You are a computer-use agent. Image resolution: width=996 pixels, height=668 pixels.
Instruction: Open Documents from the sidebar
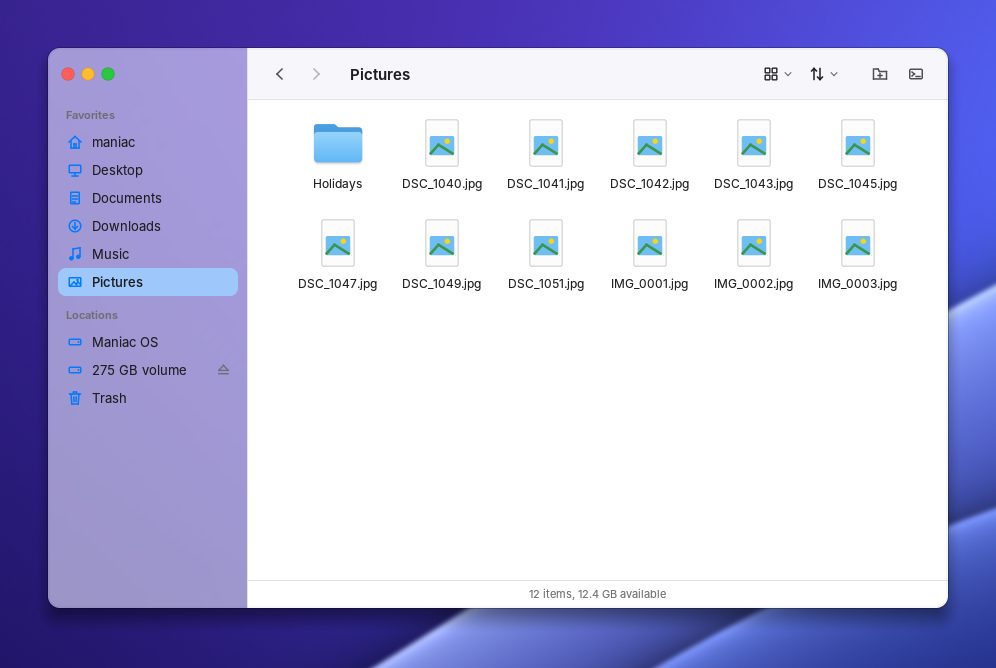pyautogui.click(x=148, y=198)
